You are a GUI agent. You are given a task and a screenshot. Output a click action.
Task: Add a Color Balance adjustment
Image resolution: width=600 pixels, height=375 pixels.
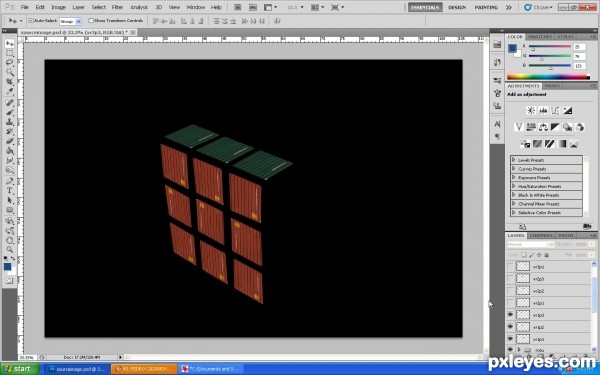pos(543,127)
